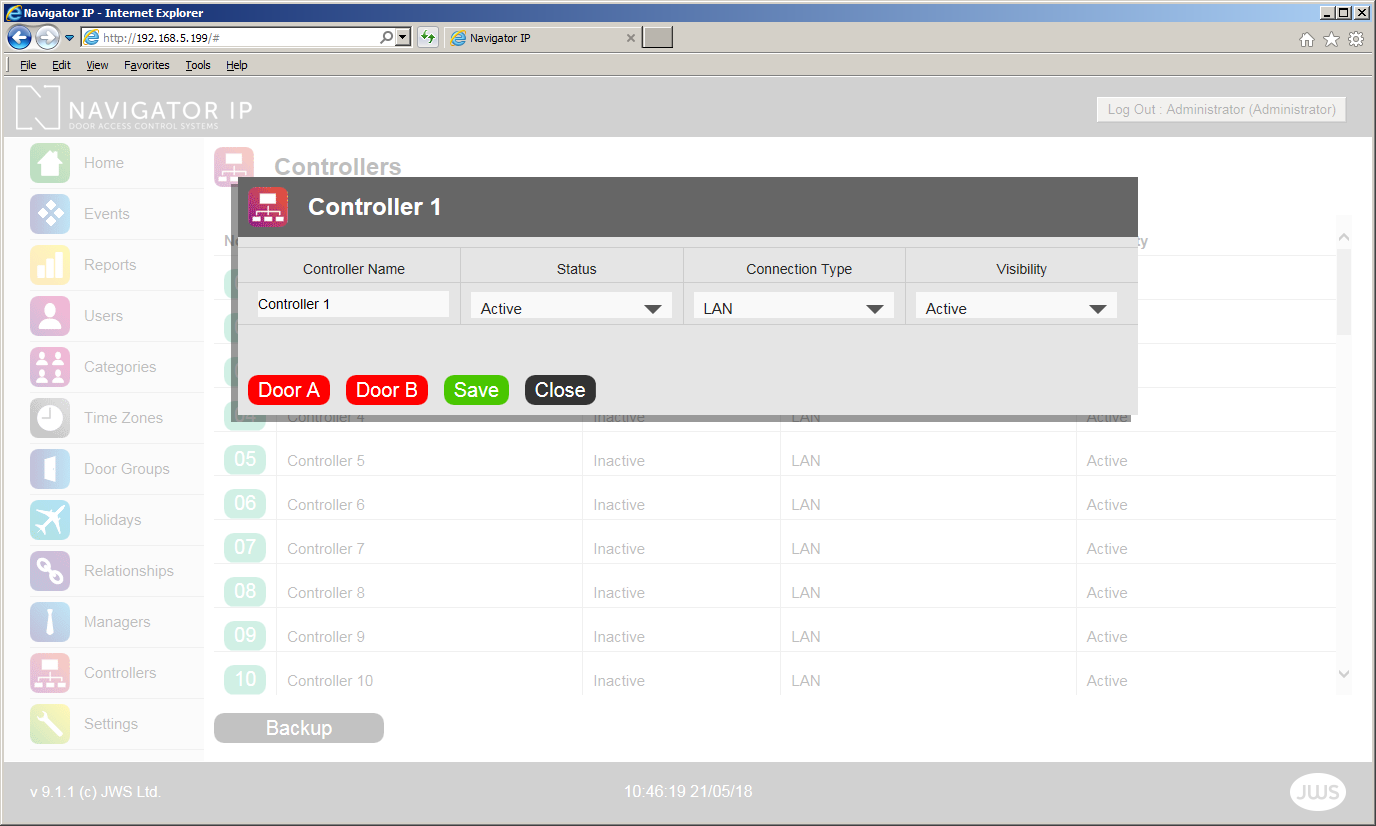Click the controllers list scroll down arrow
Screen dimensions: 1376x826
coord(1344,674)
